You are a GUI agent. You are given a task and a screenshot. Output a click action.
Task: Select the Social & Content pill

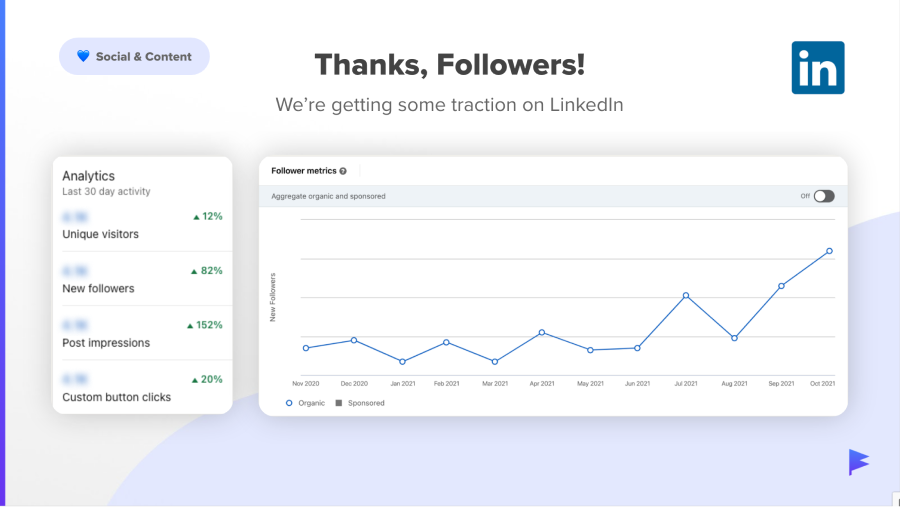[134, 56]
